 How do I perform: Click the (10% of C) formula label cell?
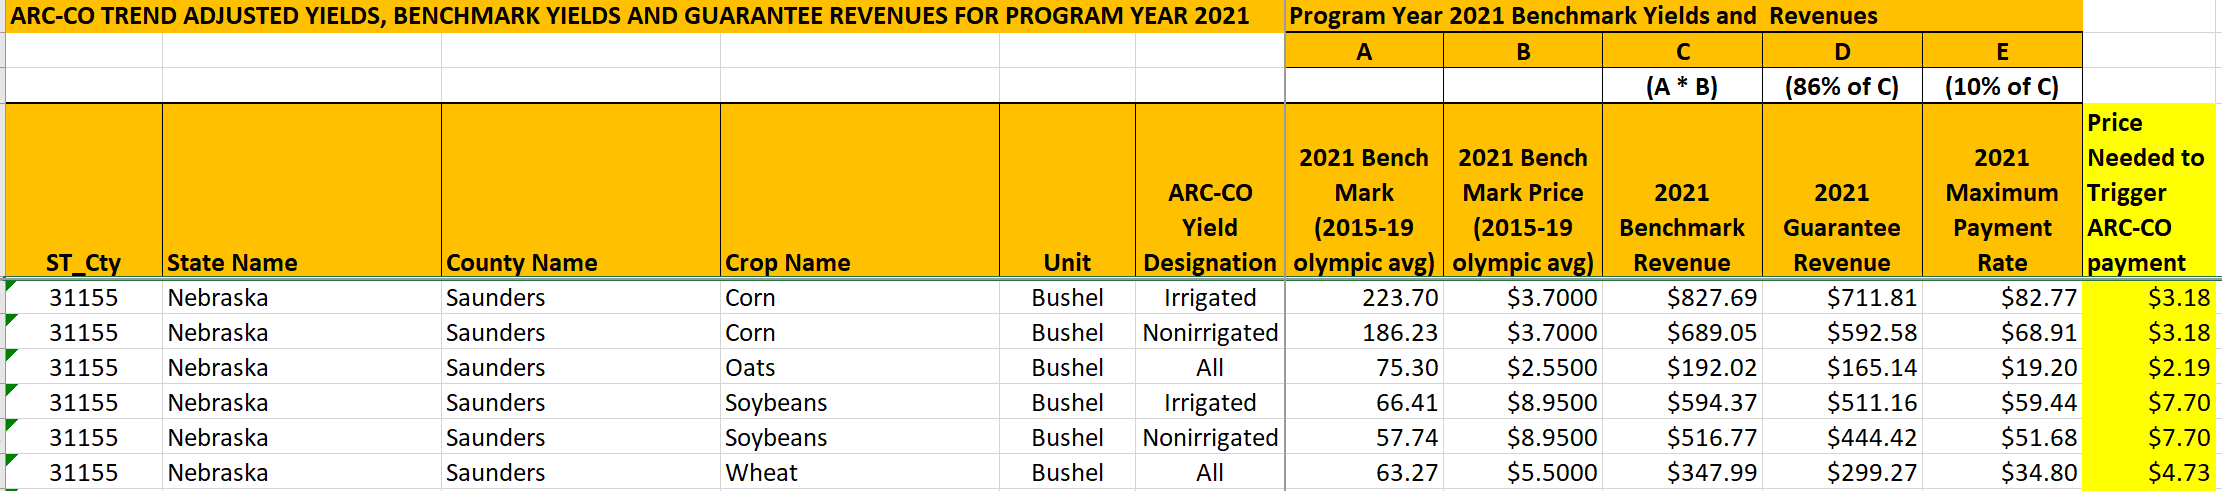pyautogui.click(x=2001, y=87)
